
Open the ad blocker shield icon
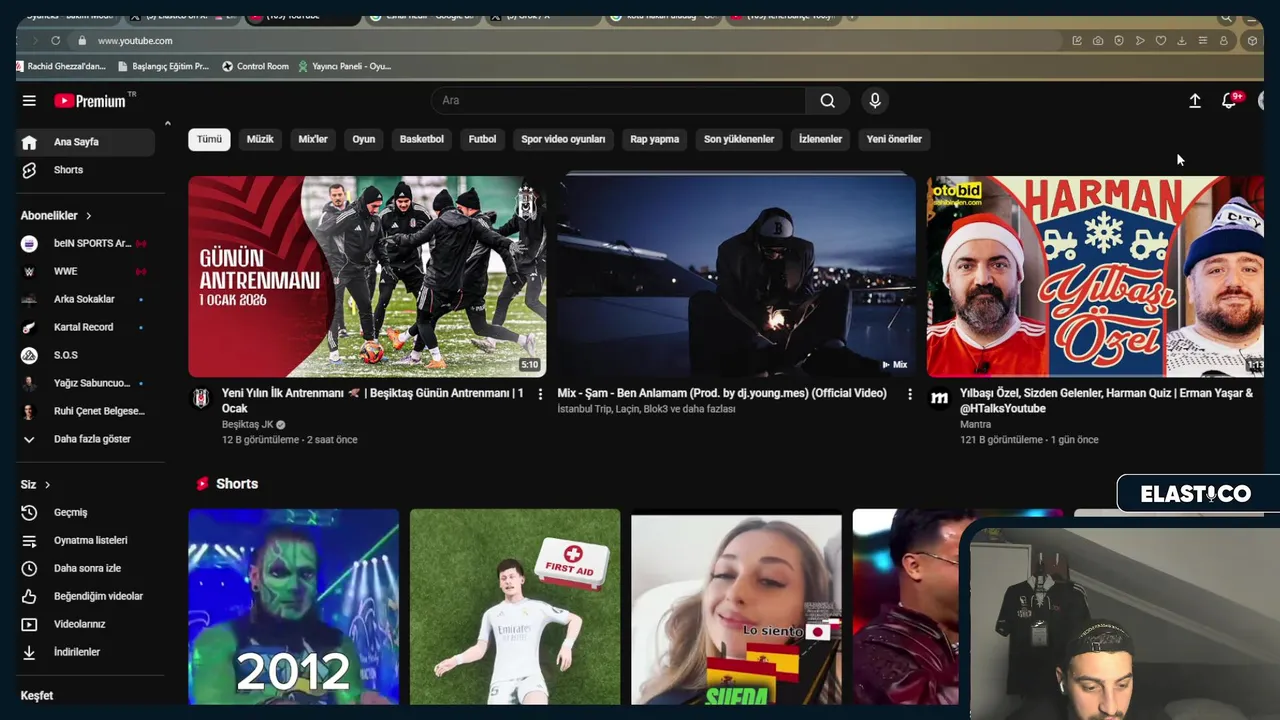[x=1119, y=41]
